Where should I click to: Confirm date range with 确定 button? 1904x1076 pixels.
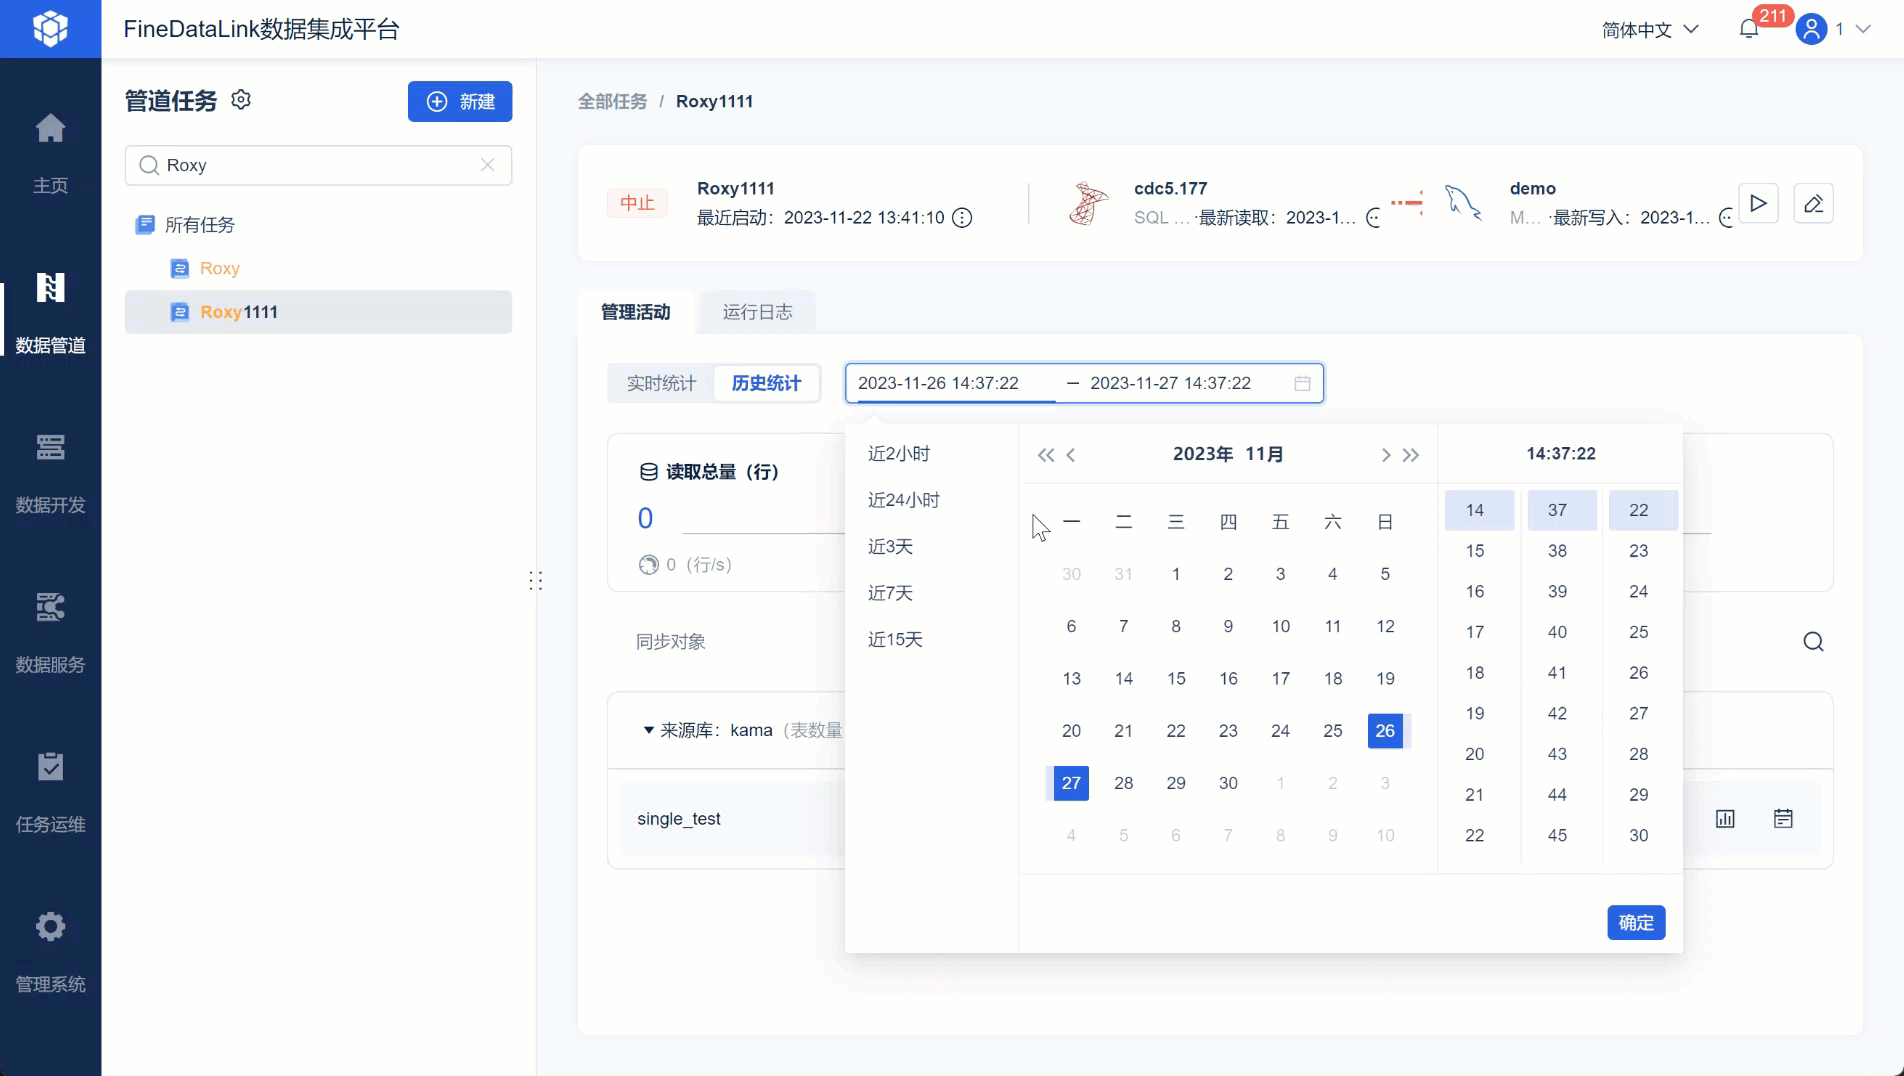coord(1636,923)
